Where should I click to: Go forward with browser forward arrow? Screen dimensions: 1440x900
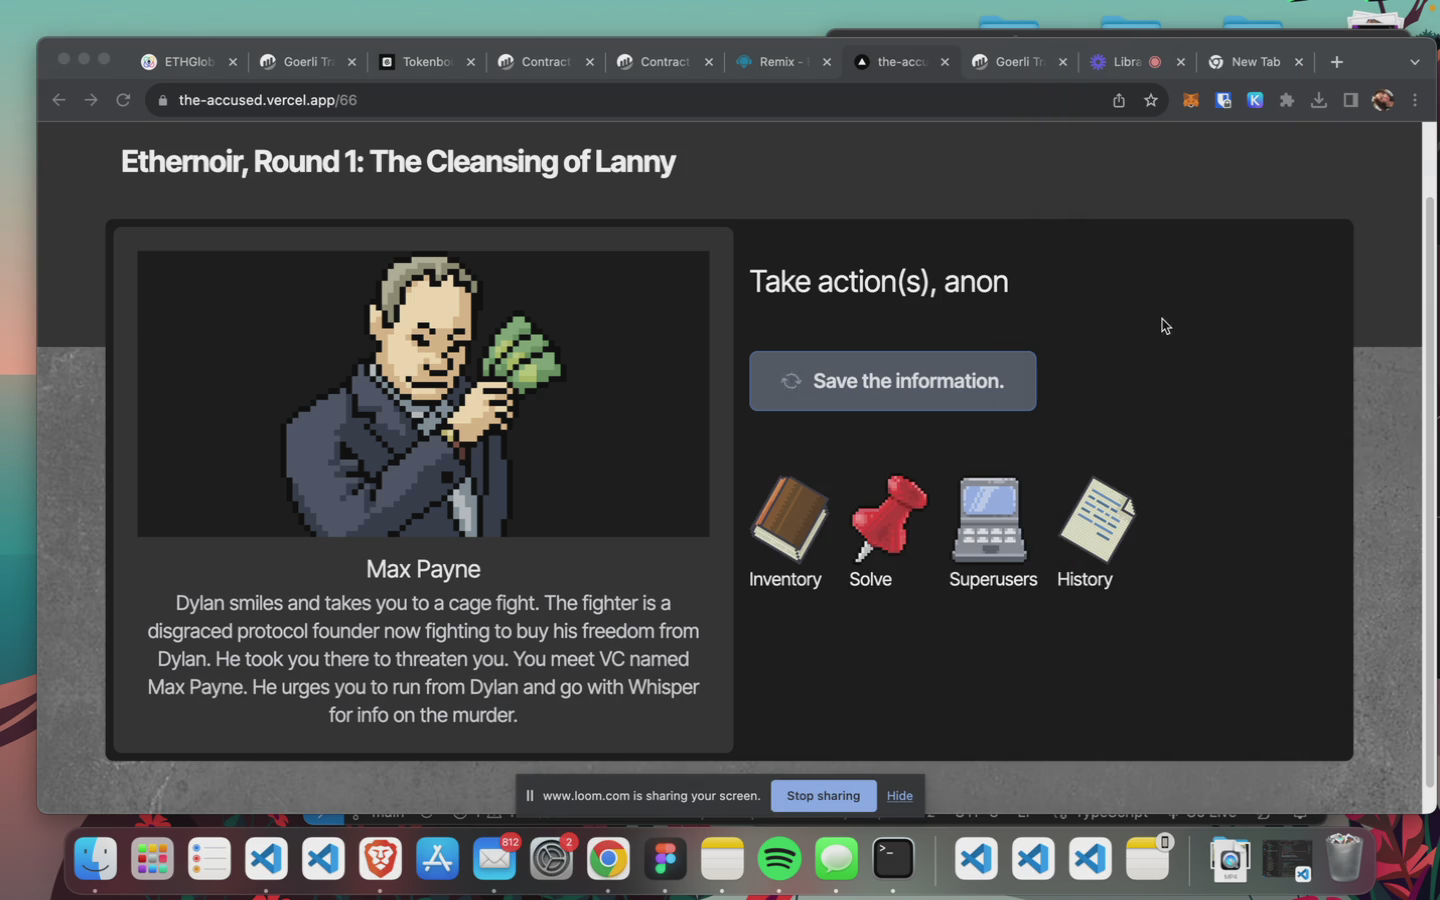pyautogui.click(x=91, y=100)
